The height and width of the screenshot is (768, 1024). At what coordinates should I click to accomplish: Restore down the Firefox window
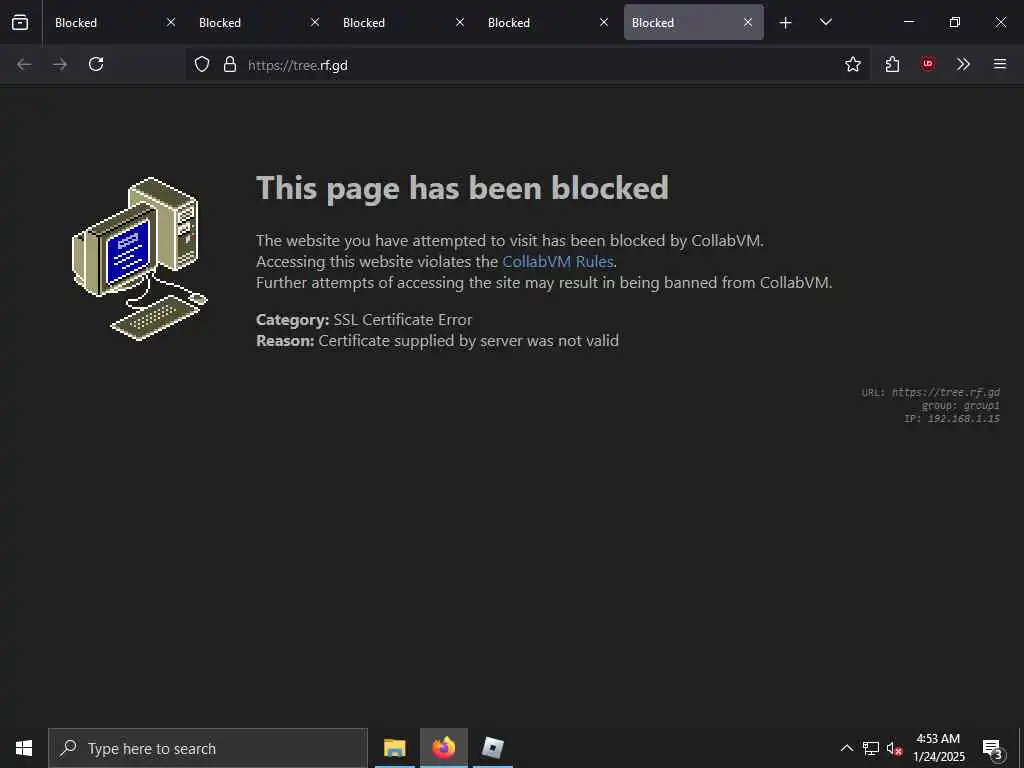click(x=954, y=22)
